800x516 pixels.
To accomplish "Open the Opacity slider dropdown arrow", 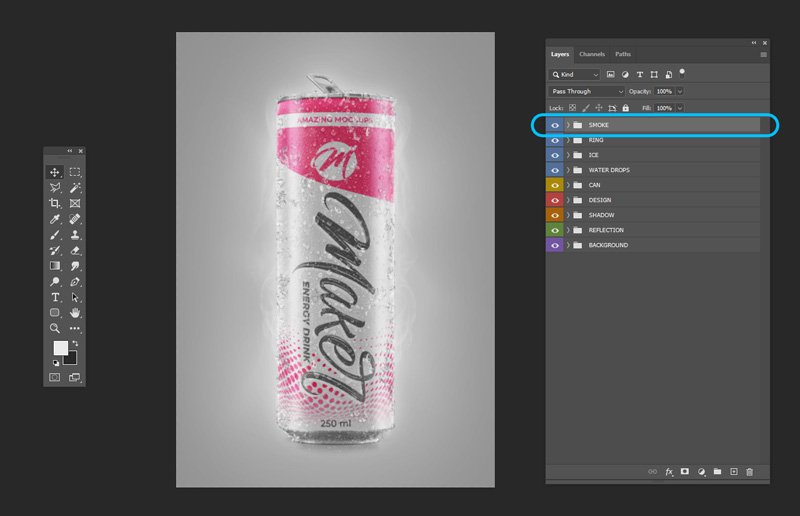I will (x=680, y=91).
